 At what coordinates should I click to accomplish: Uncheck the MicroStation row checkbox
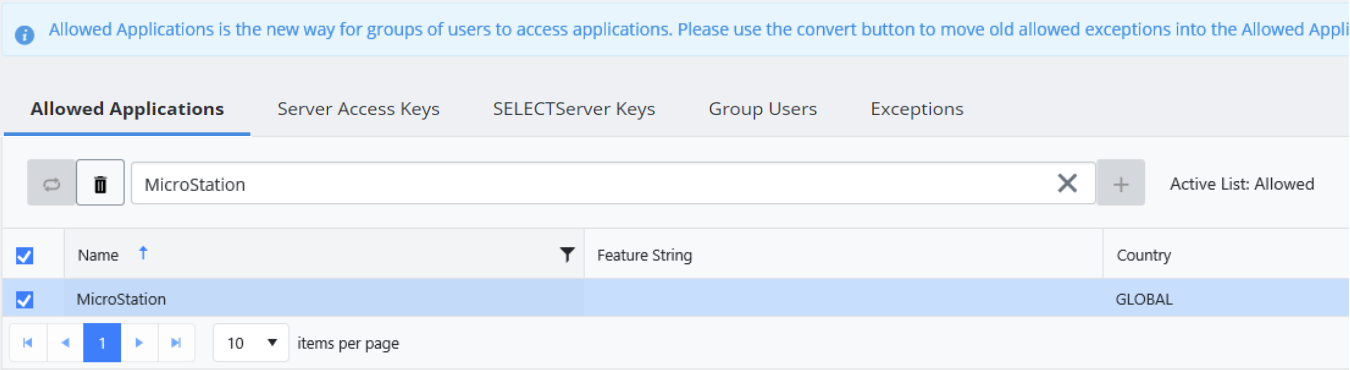pyautogui.click(x=25, y=299)
